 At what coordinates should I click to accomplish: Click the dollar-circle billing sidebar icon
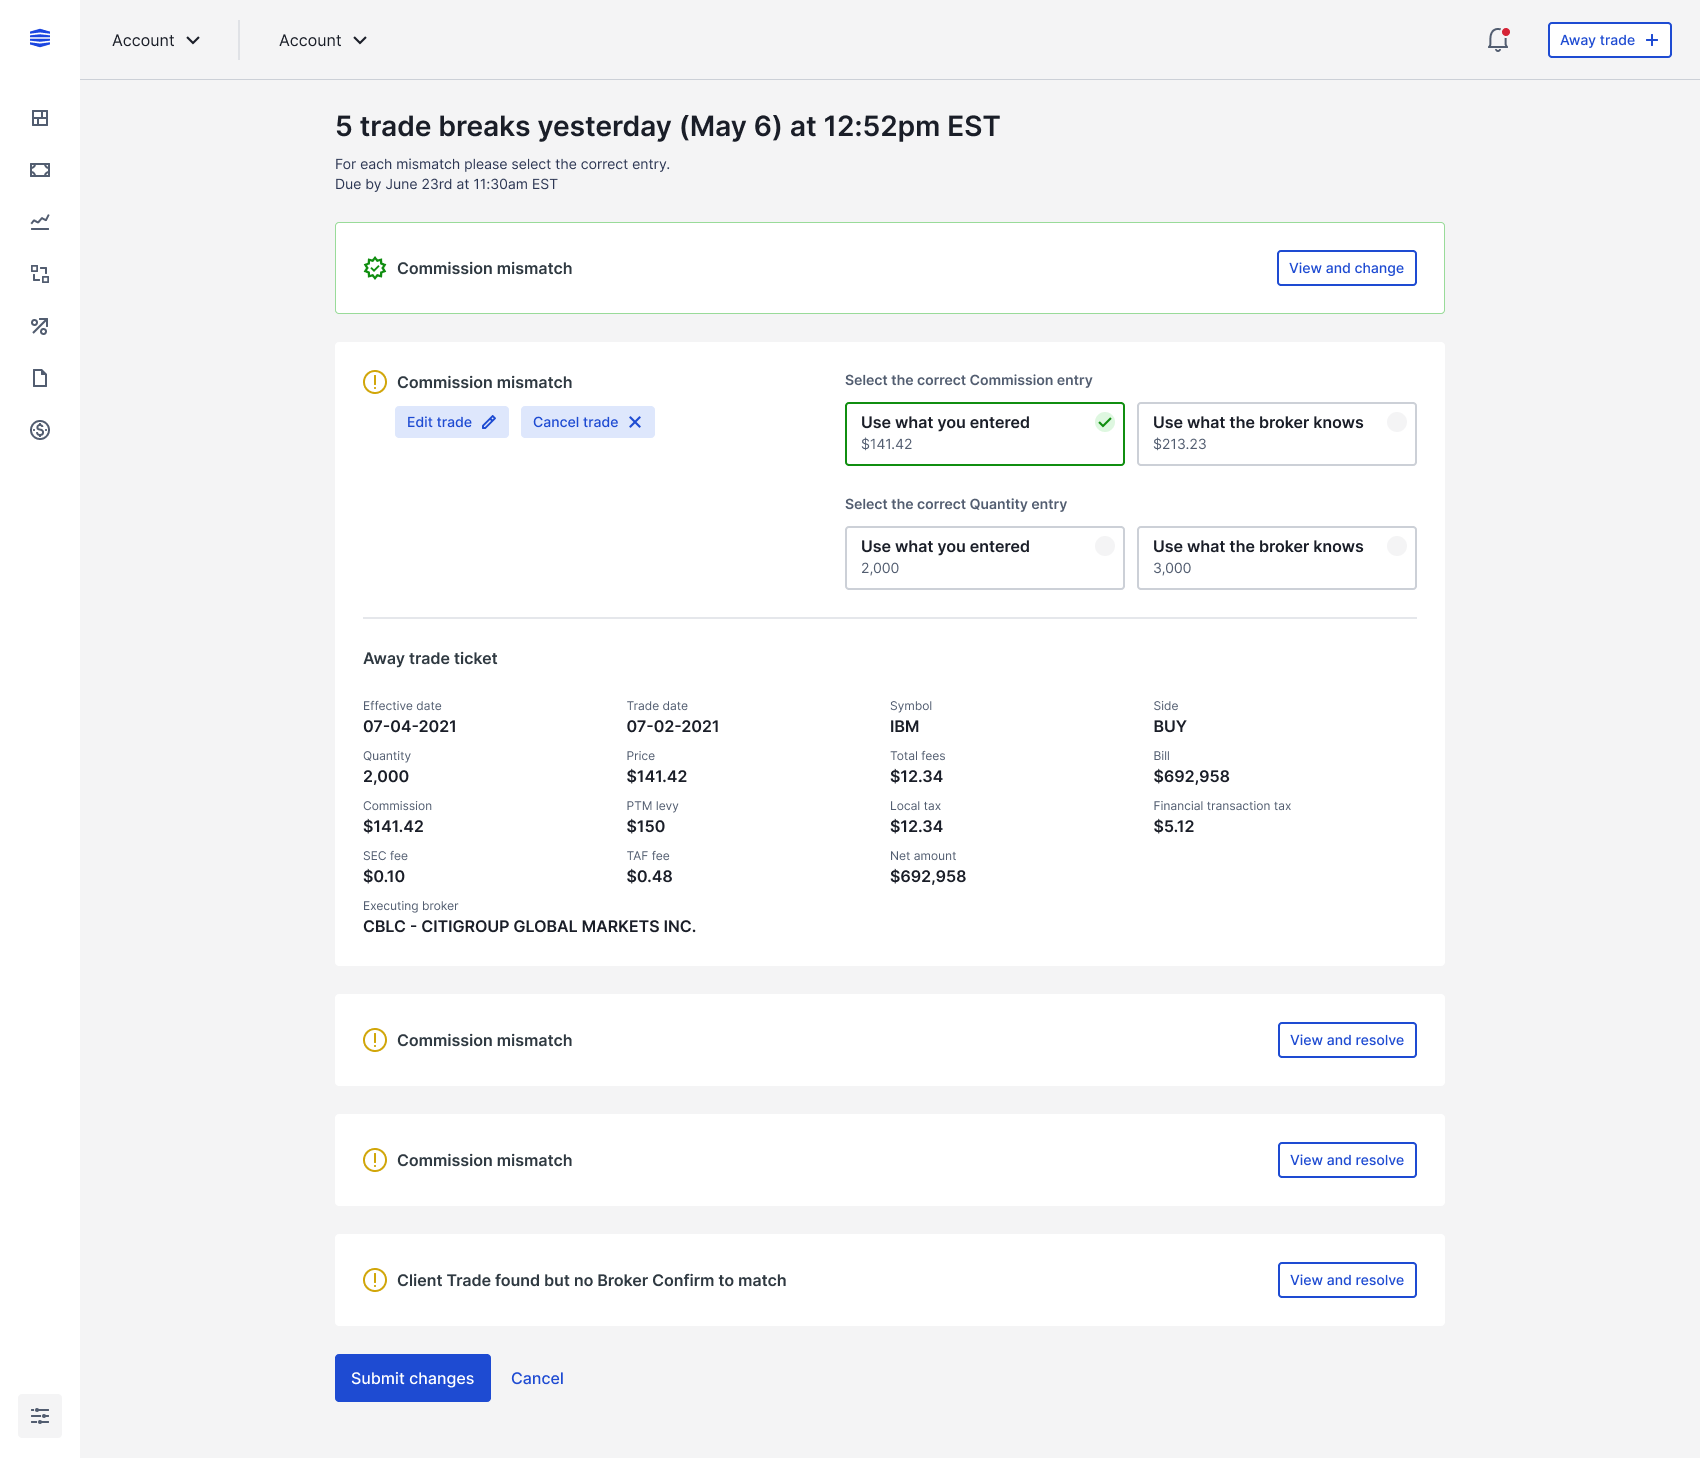tap(40, 430)
